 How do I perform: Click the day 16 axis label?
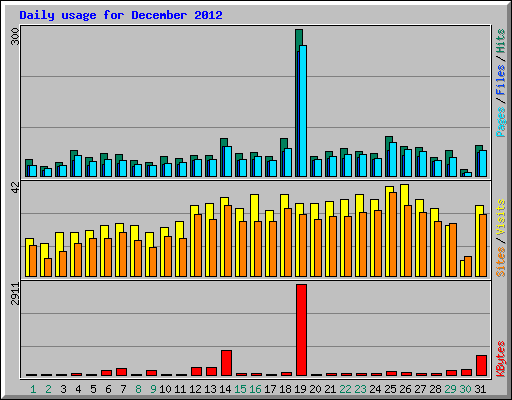(255, 389)
